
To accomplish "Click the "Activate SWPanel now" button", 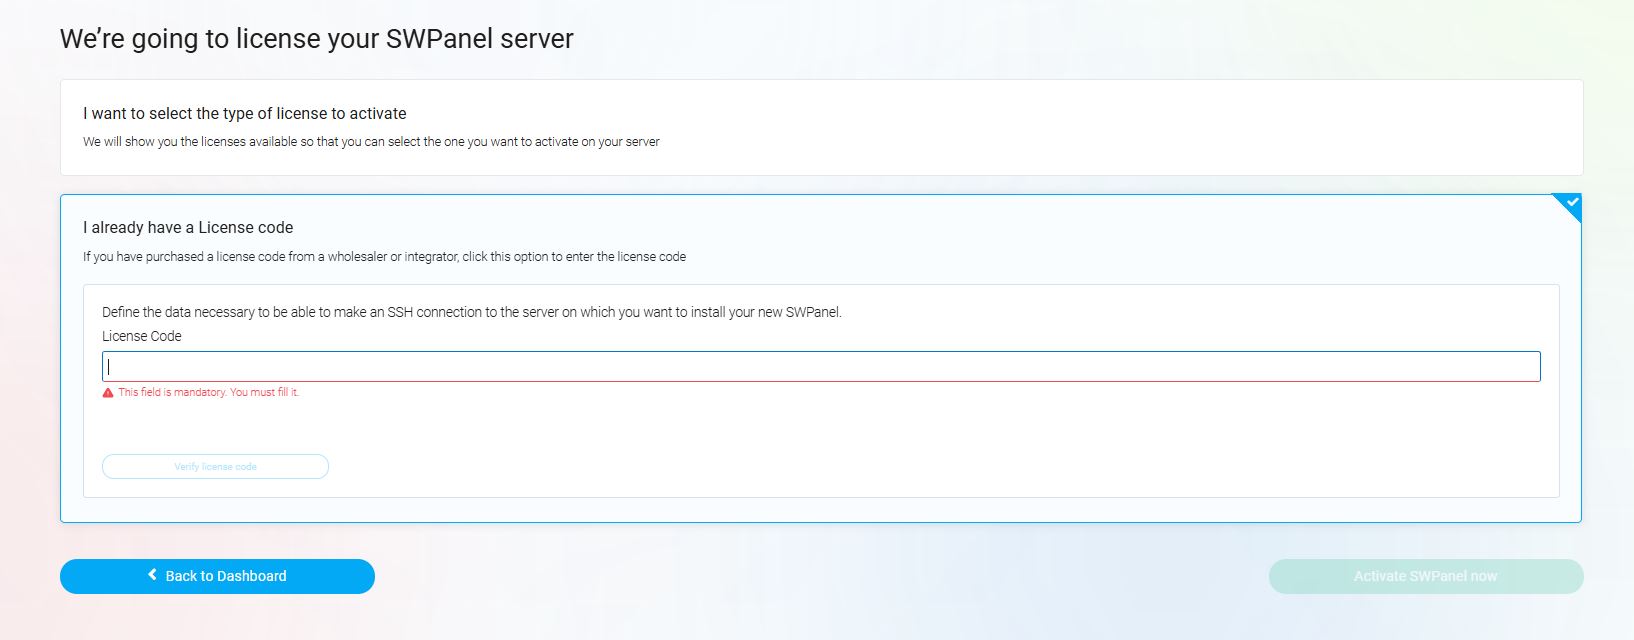I will 1426,576.
